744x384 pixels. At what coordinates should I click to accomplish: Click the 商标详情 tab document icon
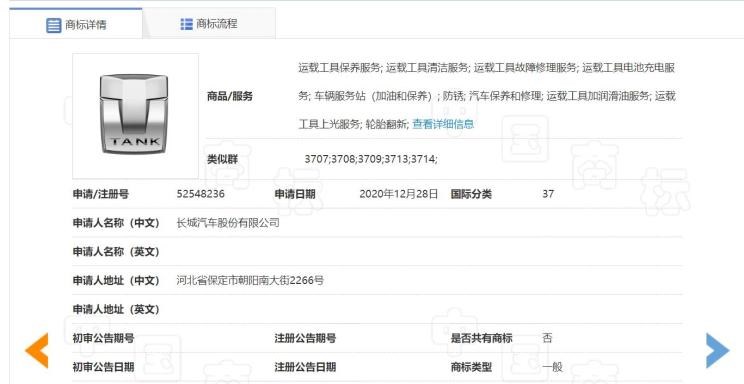[x=54, y=25]
